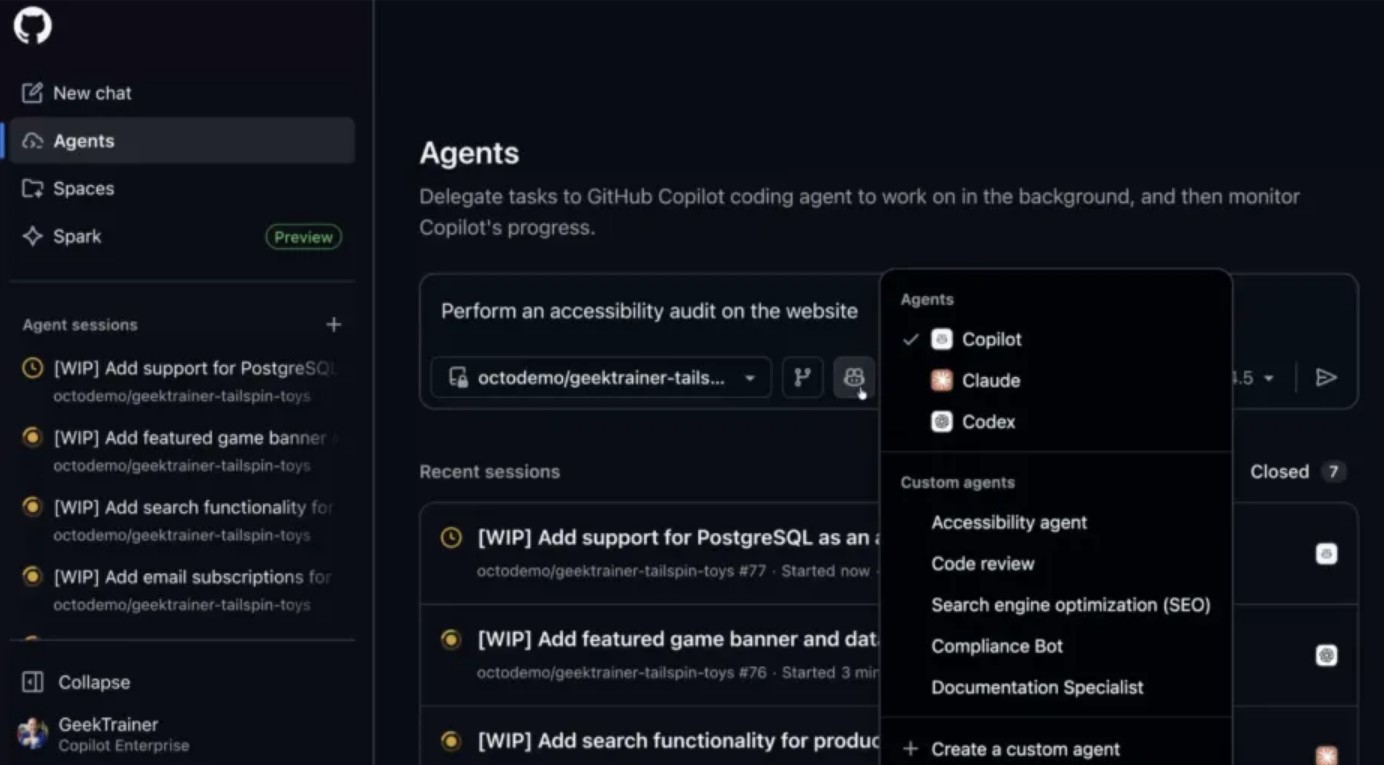1384x765 pixels.
Task: Click the accessibility audit prompt text field
Action: pos(649,311)
